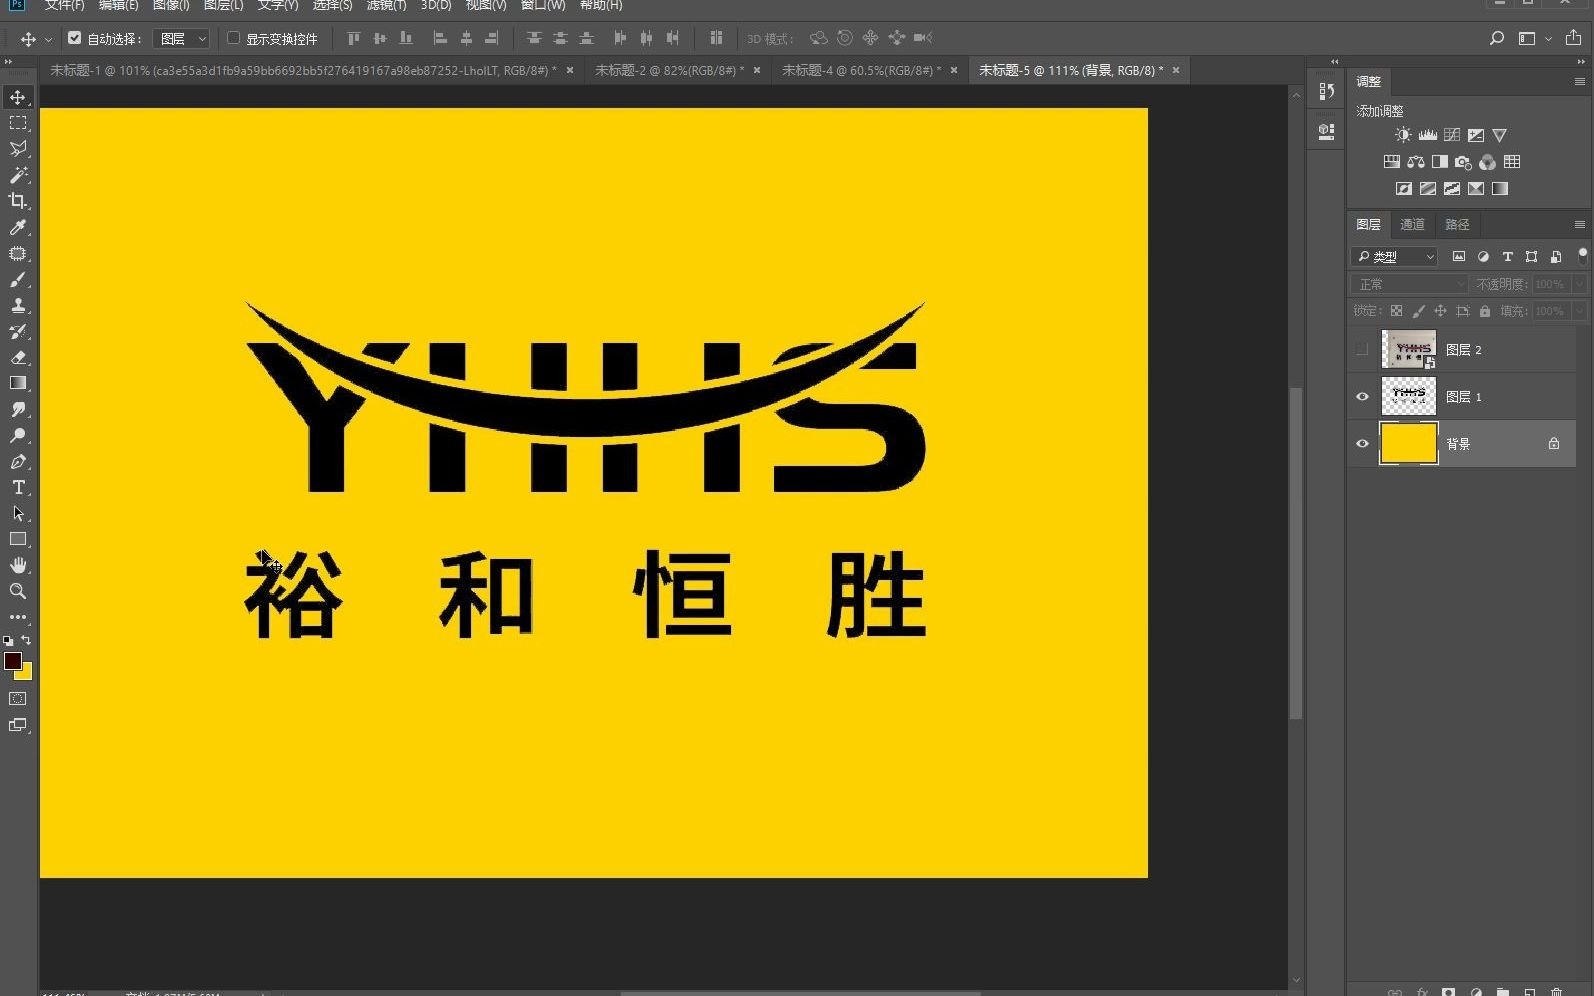
Task: Add a Brightness/Contrast adjustment
Action: pyautogui.click(x=1404, y=135)
